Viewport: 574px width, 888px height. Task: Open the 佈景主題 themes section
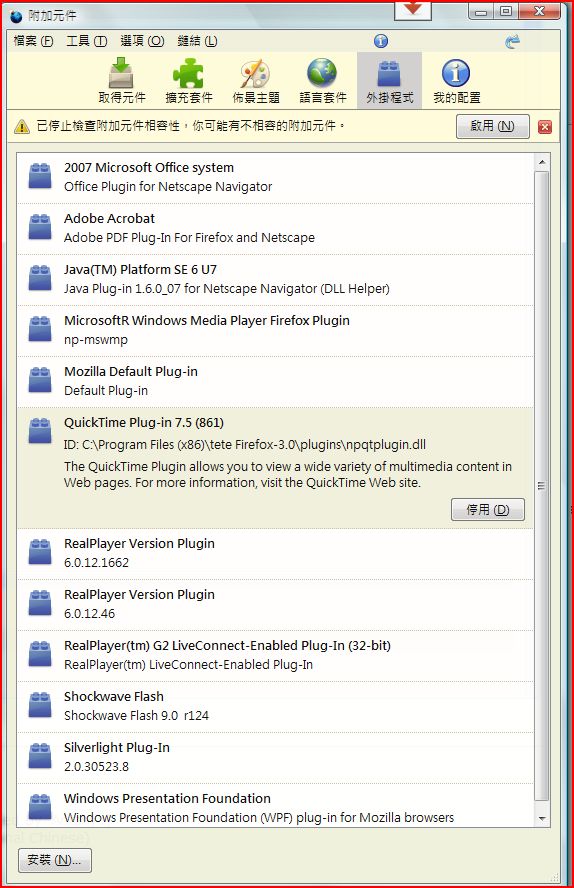(x=255, y=80)
